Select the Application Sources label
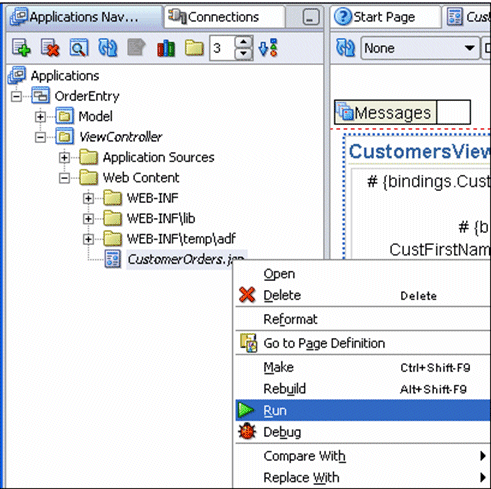Viewport: 491px width, 489px height. pyautogui.click(x=159, y=157)
